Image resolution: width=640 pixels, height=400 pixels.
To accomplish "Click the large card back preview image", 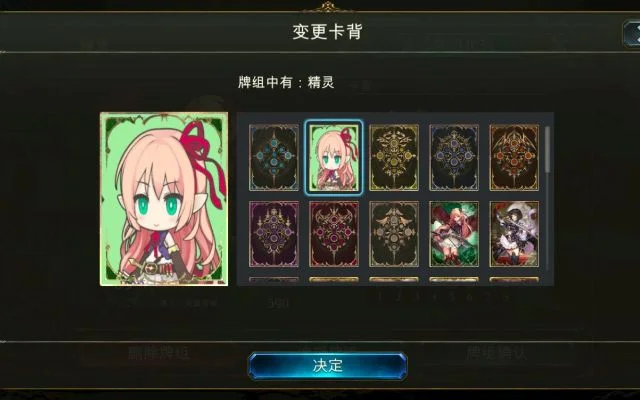I will (164, 199).
